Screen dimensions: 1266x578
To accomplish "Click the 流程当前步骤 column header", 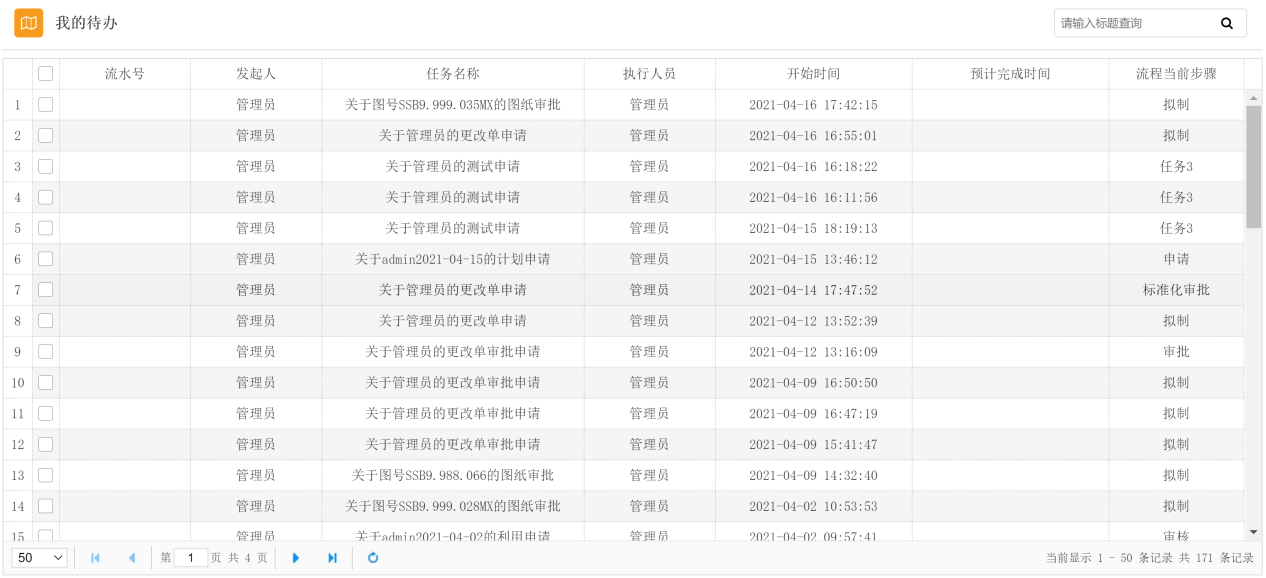I will pyautogui.click(x=1176, y=74).
